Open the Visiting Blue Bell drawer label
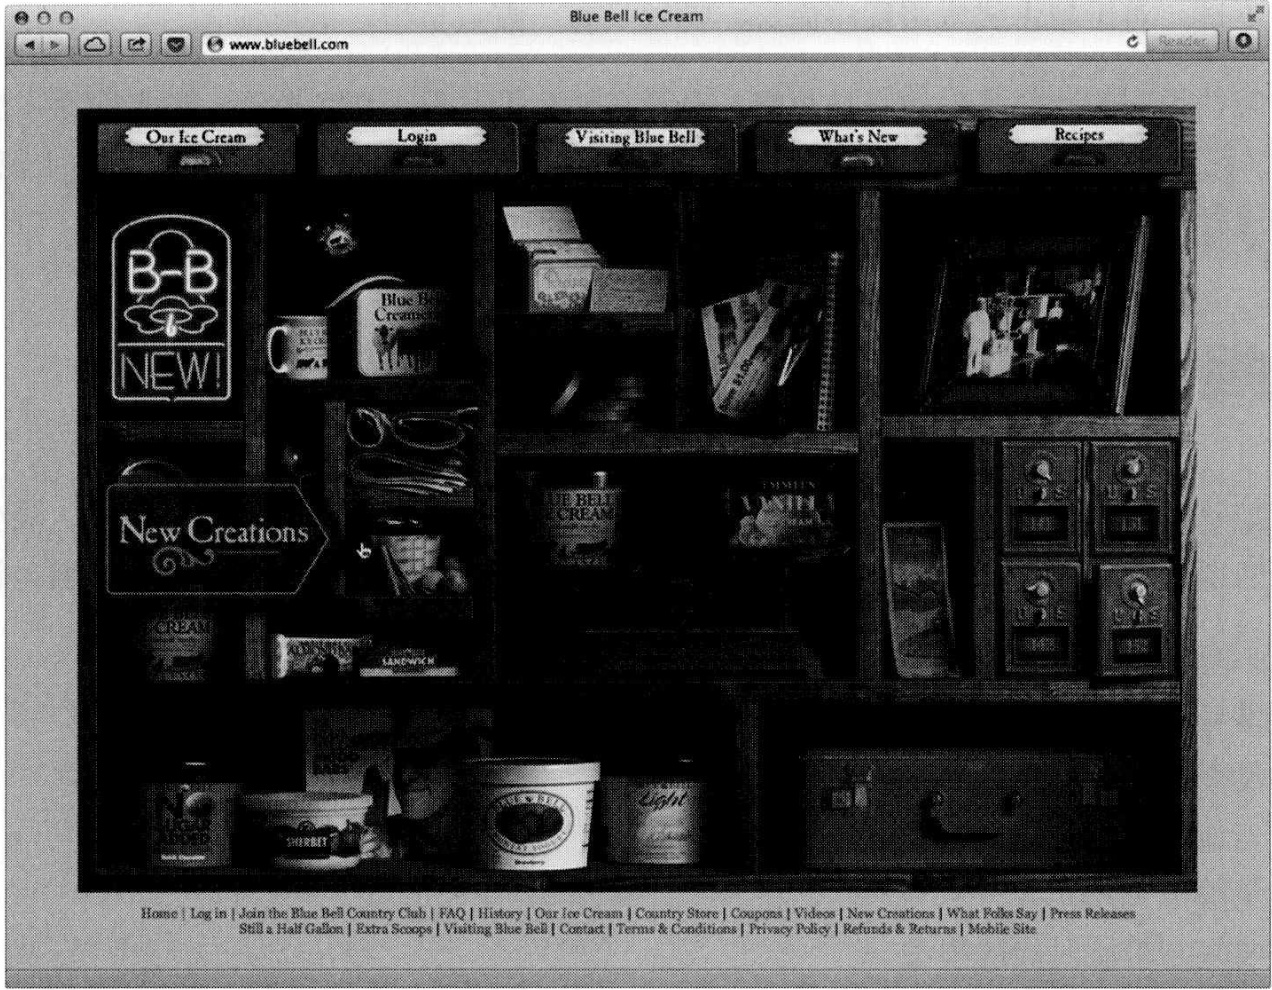This screenshot has width=1272, height=990. (x=635, y=137)
